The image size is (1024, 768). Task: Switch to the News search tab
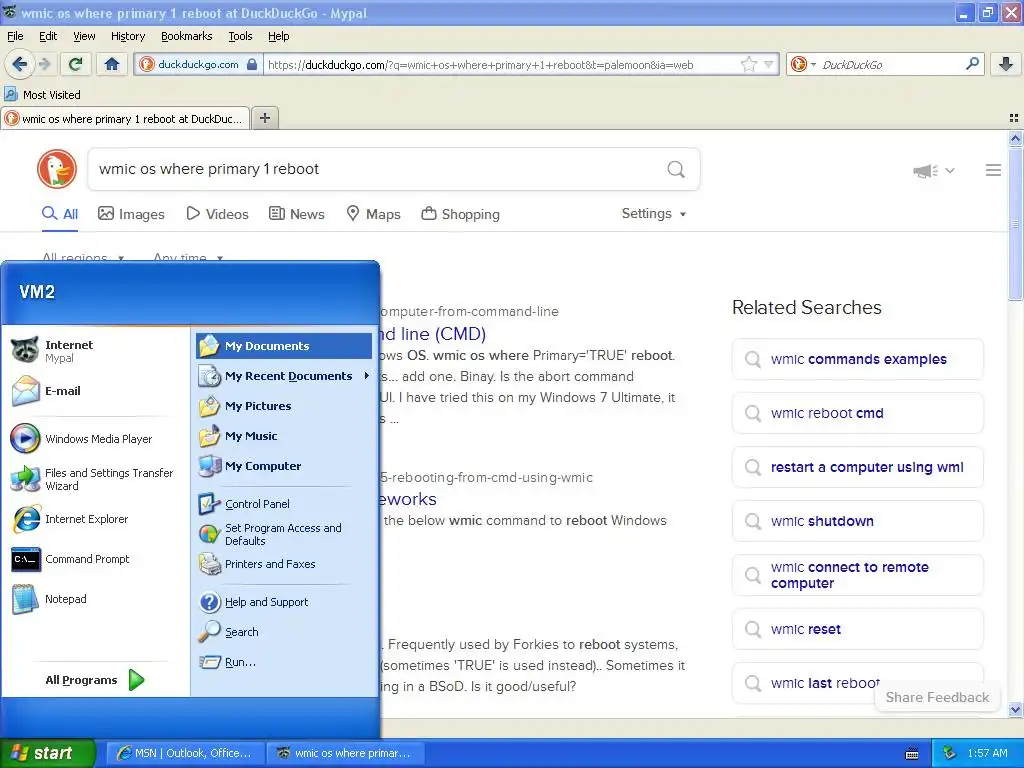(x=297, y=214)
